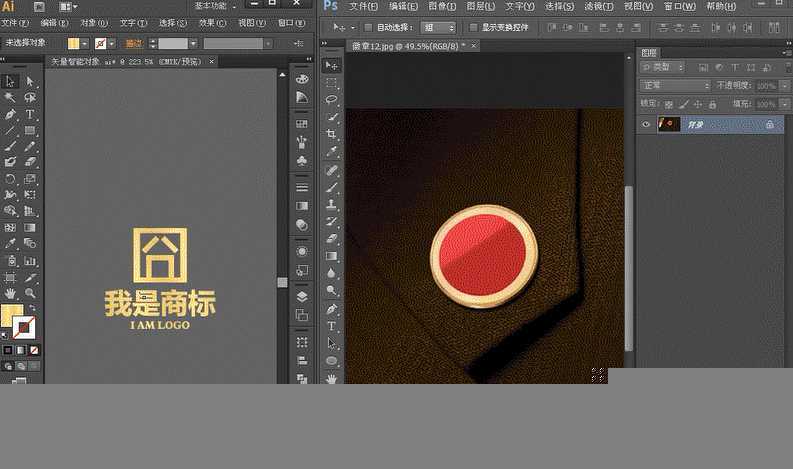Image resolution: width=793 pixels, height=469 pixels.
Task: Open Photoshop layer opacity dropdown arrow
Action: coord(784,86)
